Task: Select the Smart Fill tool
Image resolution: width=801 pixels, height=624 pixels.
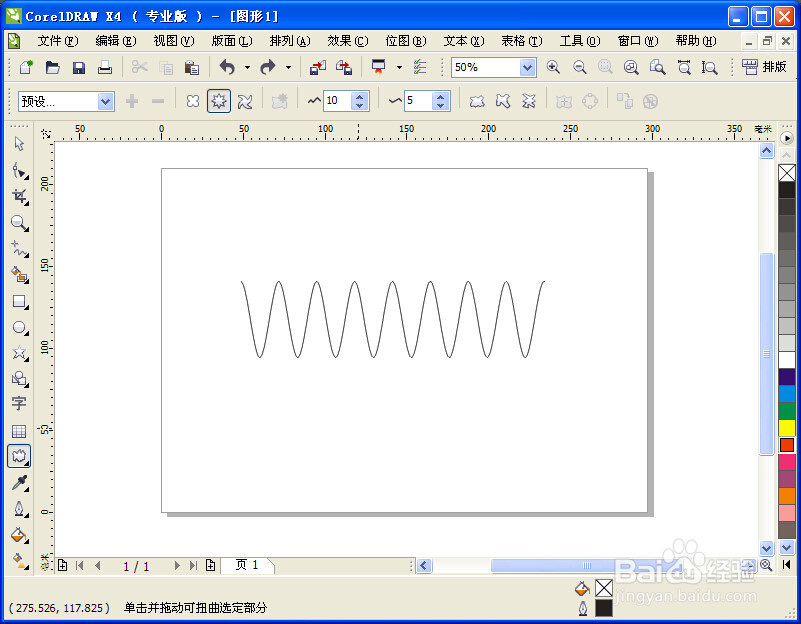Action: [x=19, y=275]
